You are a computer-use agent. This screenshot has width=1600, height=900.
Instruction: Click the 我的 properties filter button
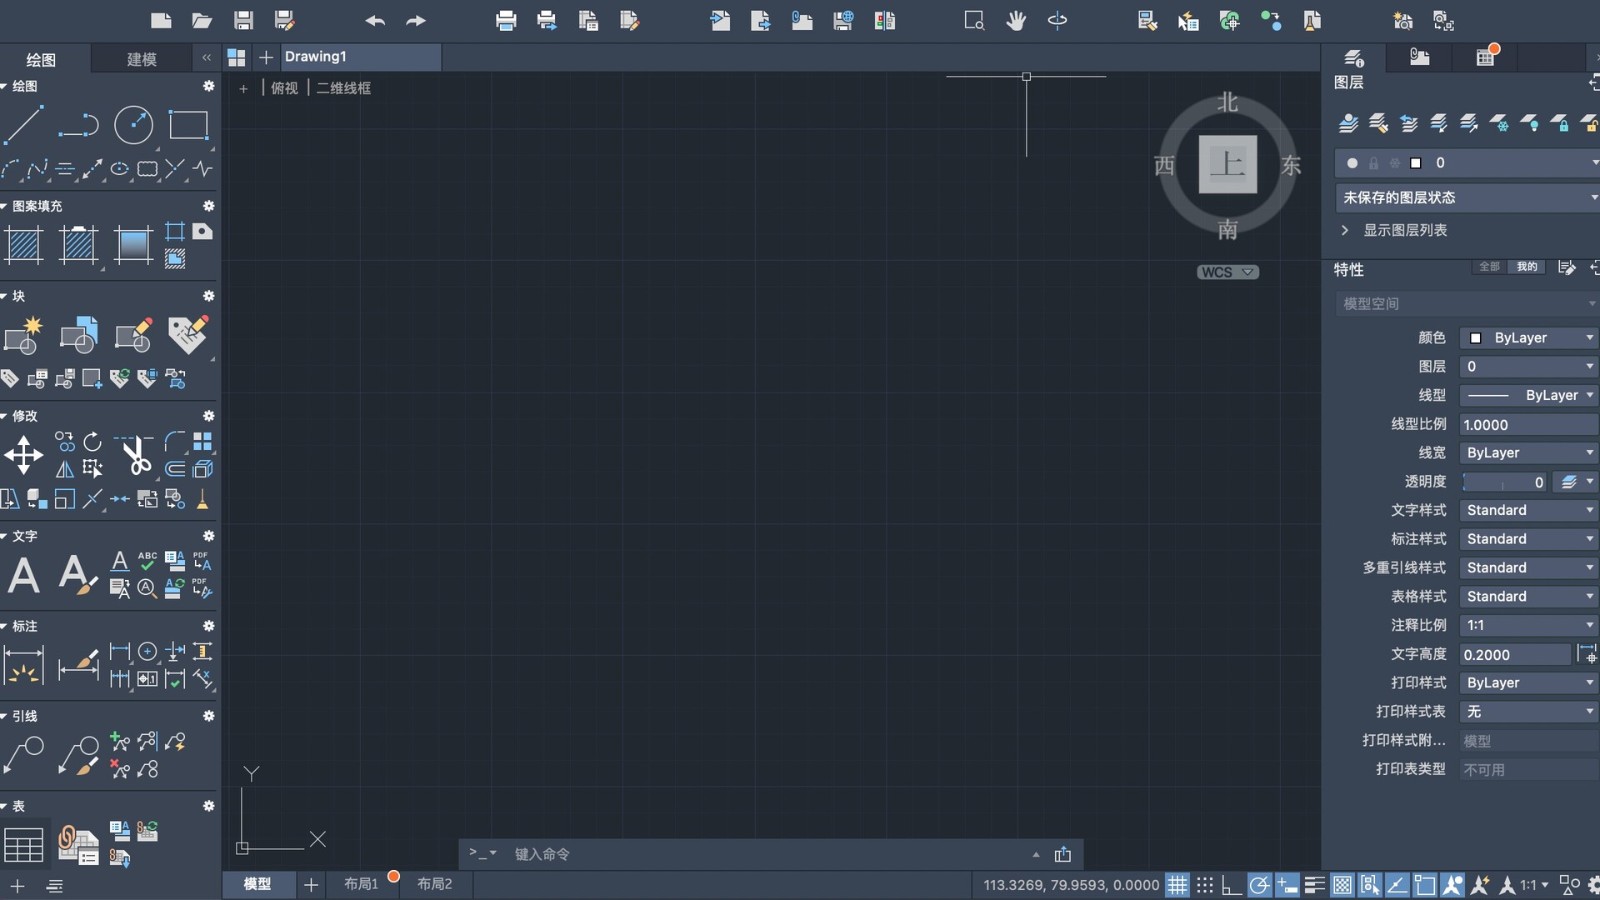tap(1527, 267)
